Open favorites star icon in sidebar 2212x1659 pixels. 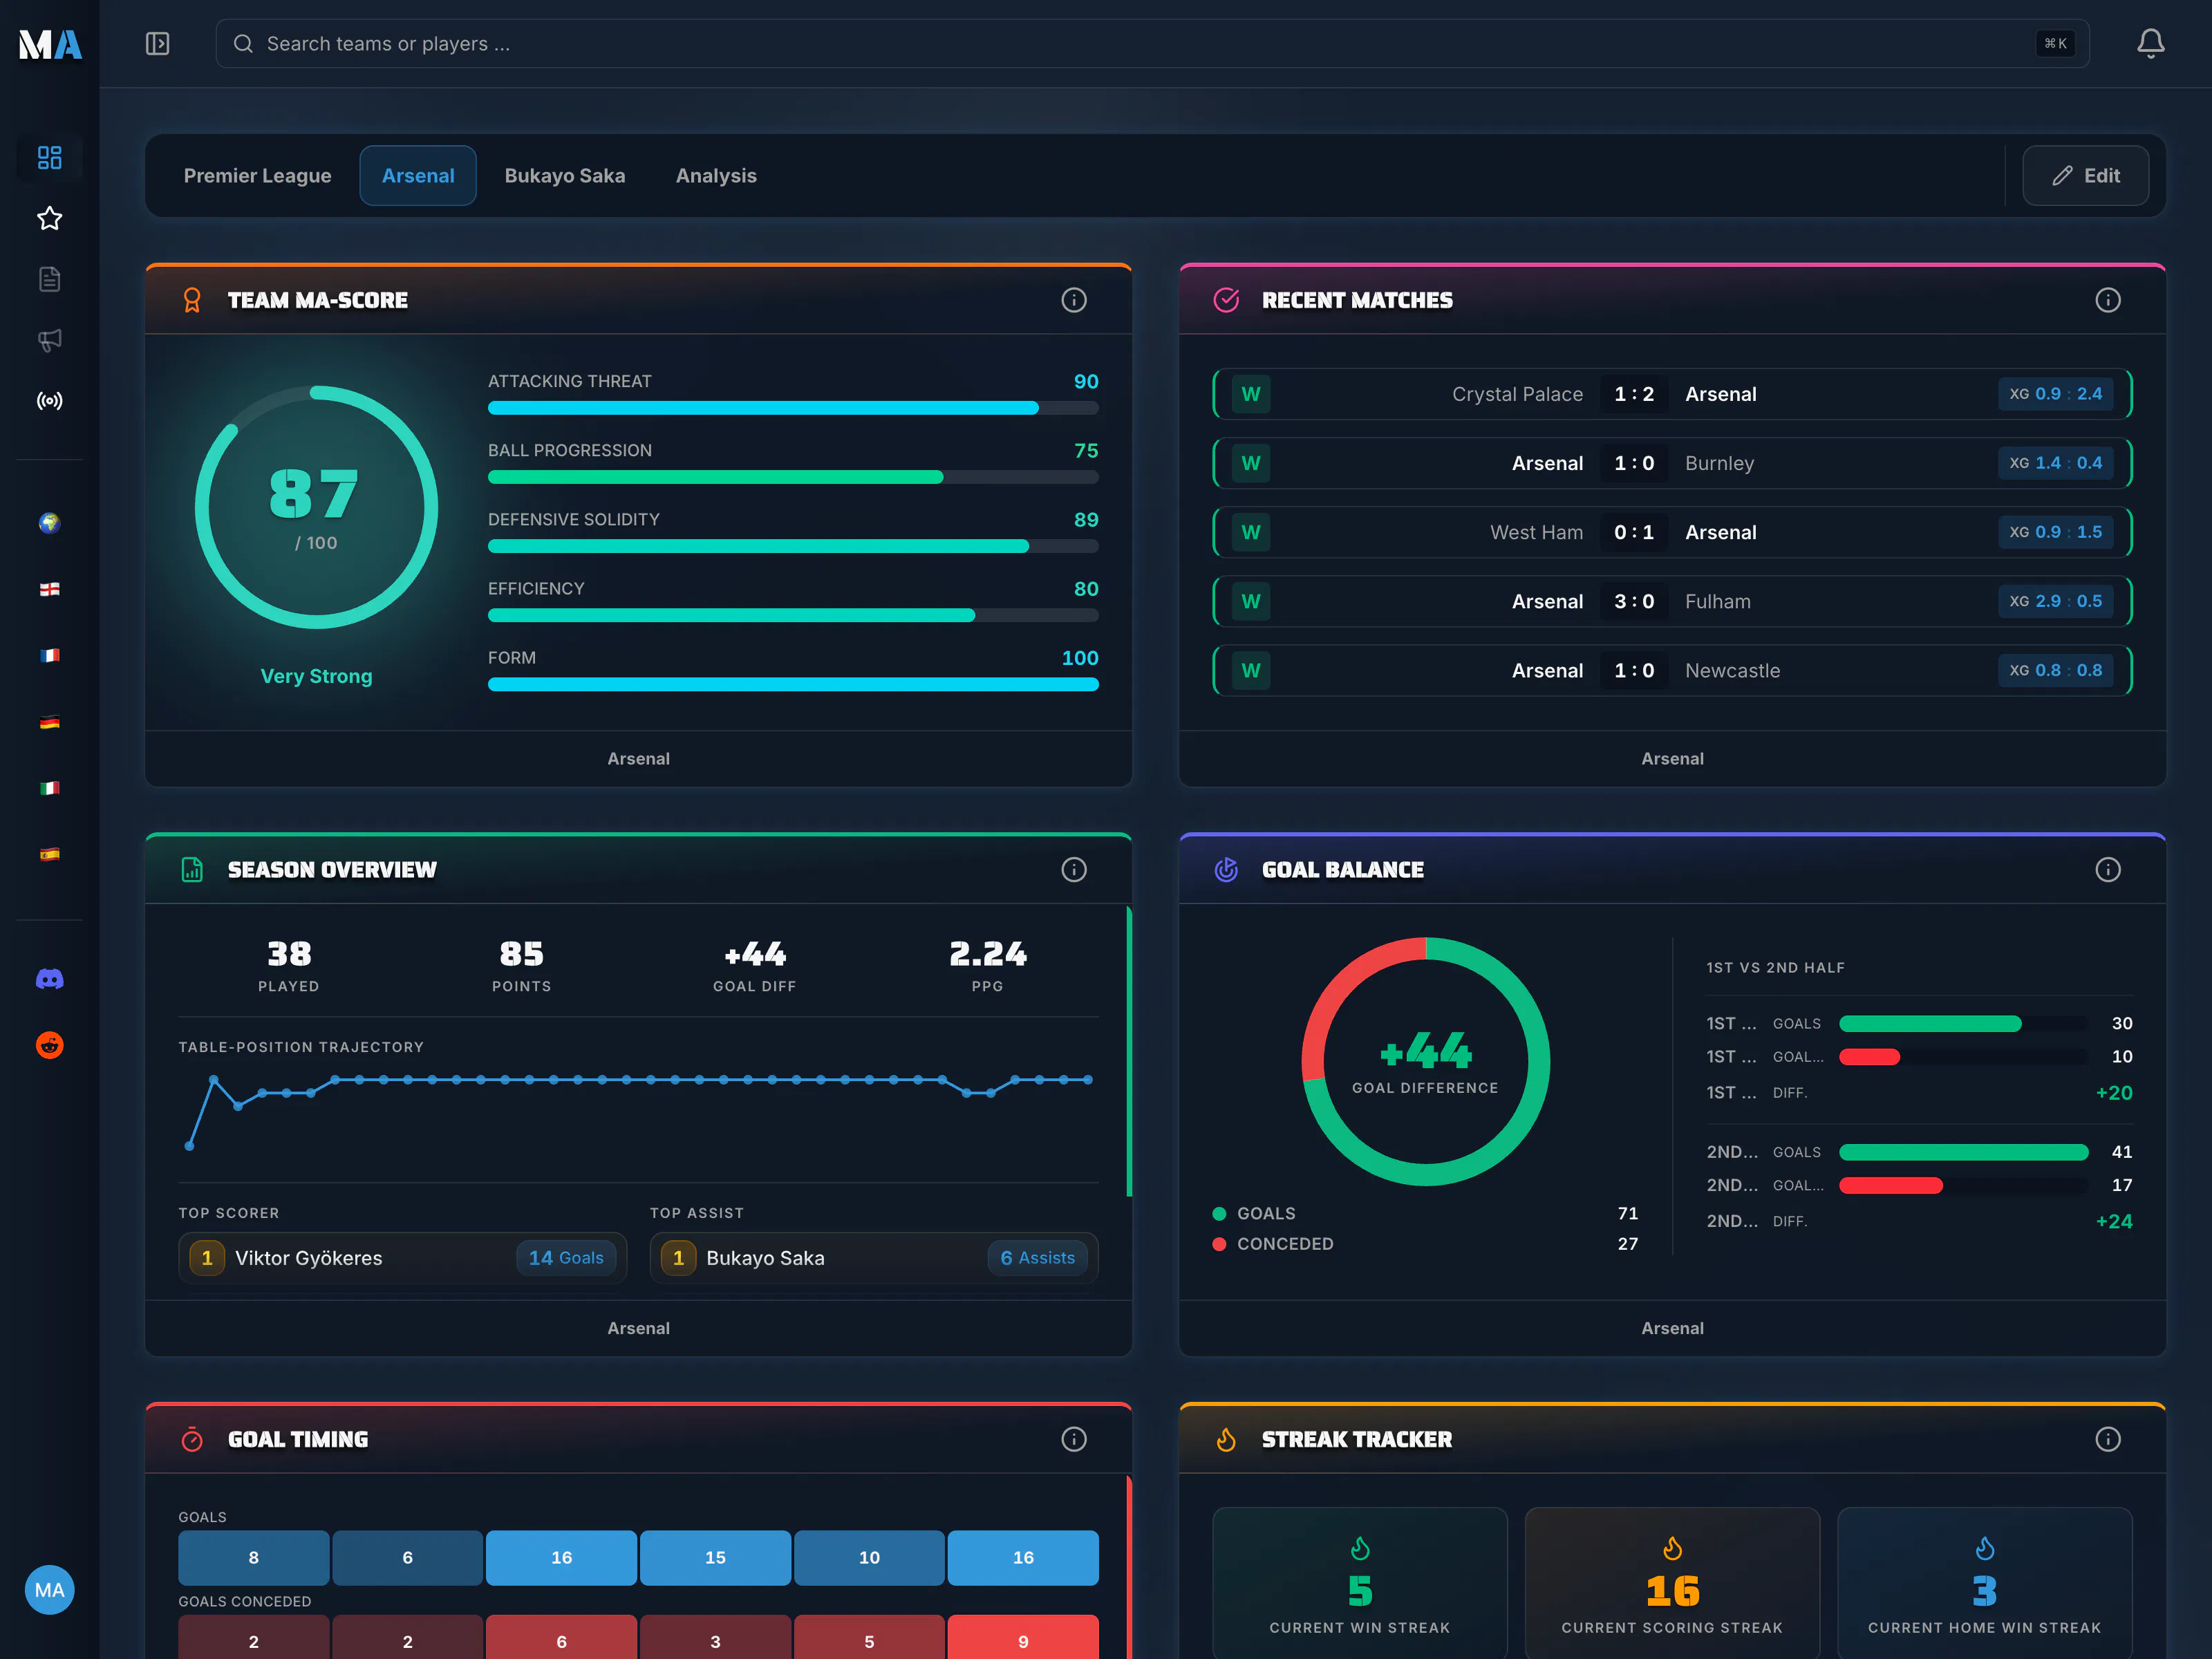[50, 219]
